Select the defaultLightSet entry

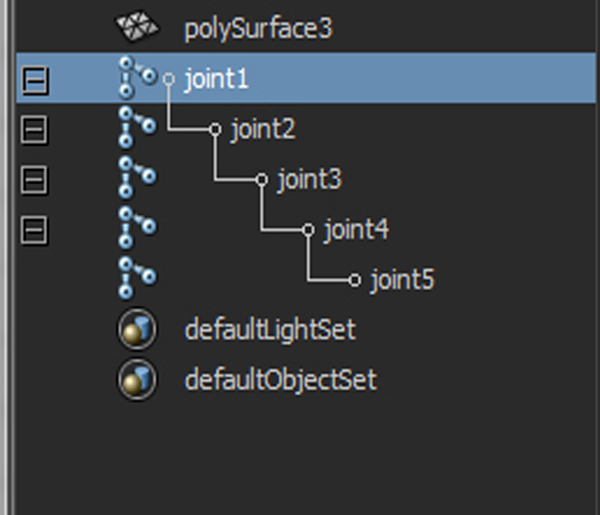(270, 329)
